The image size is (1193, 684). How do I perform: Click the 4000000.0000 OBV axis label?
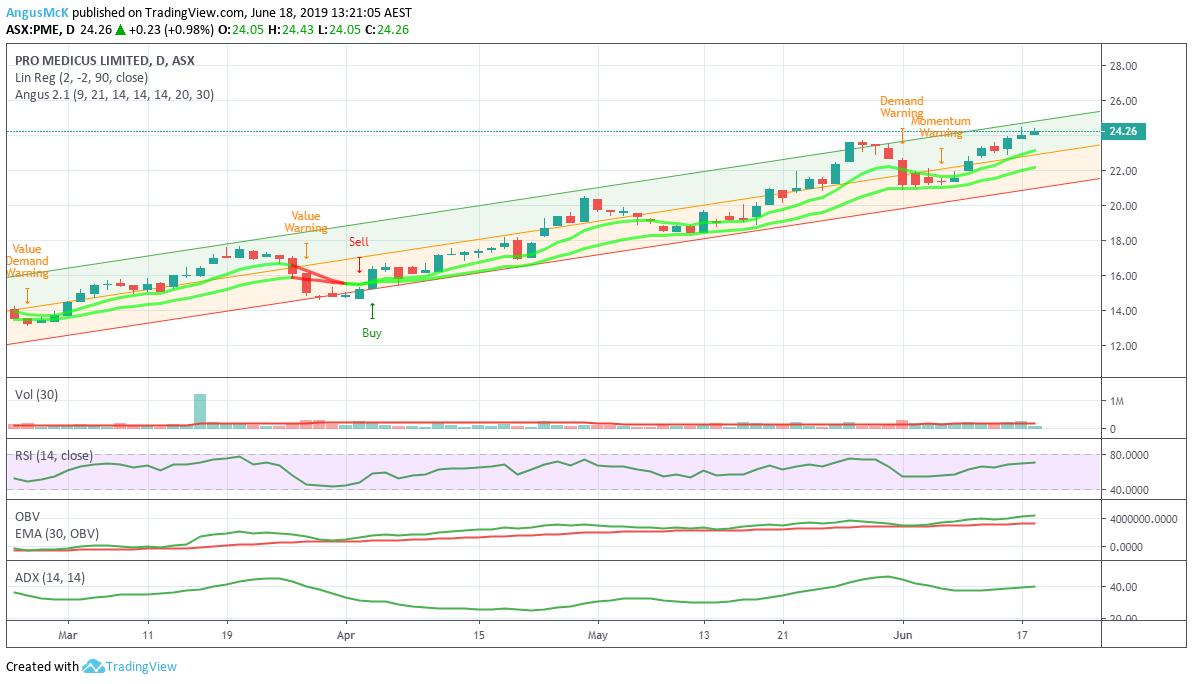tap(1144, 519)
